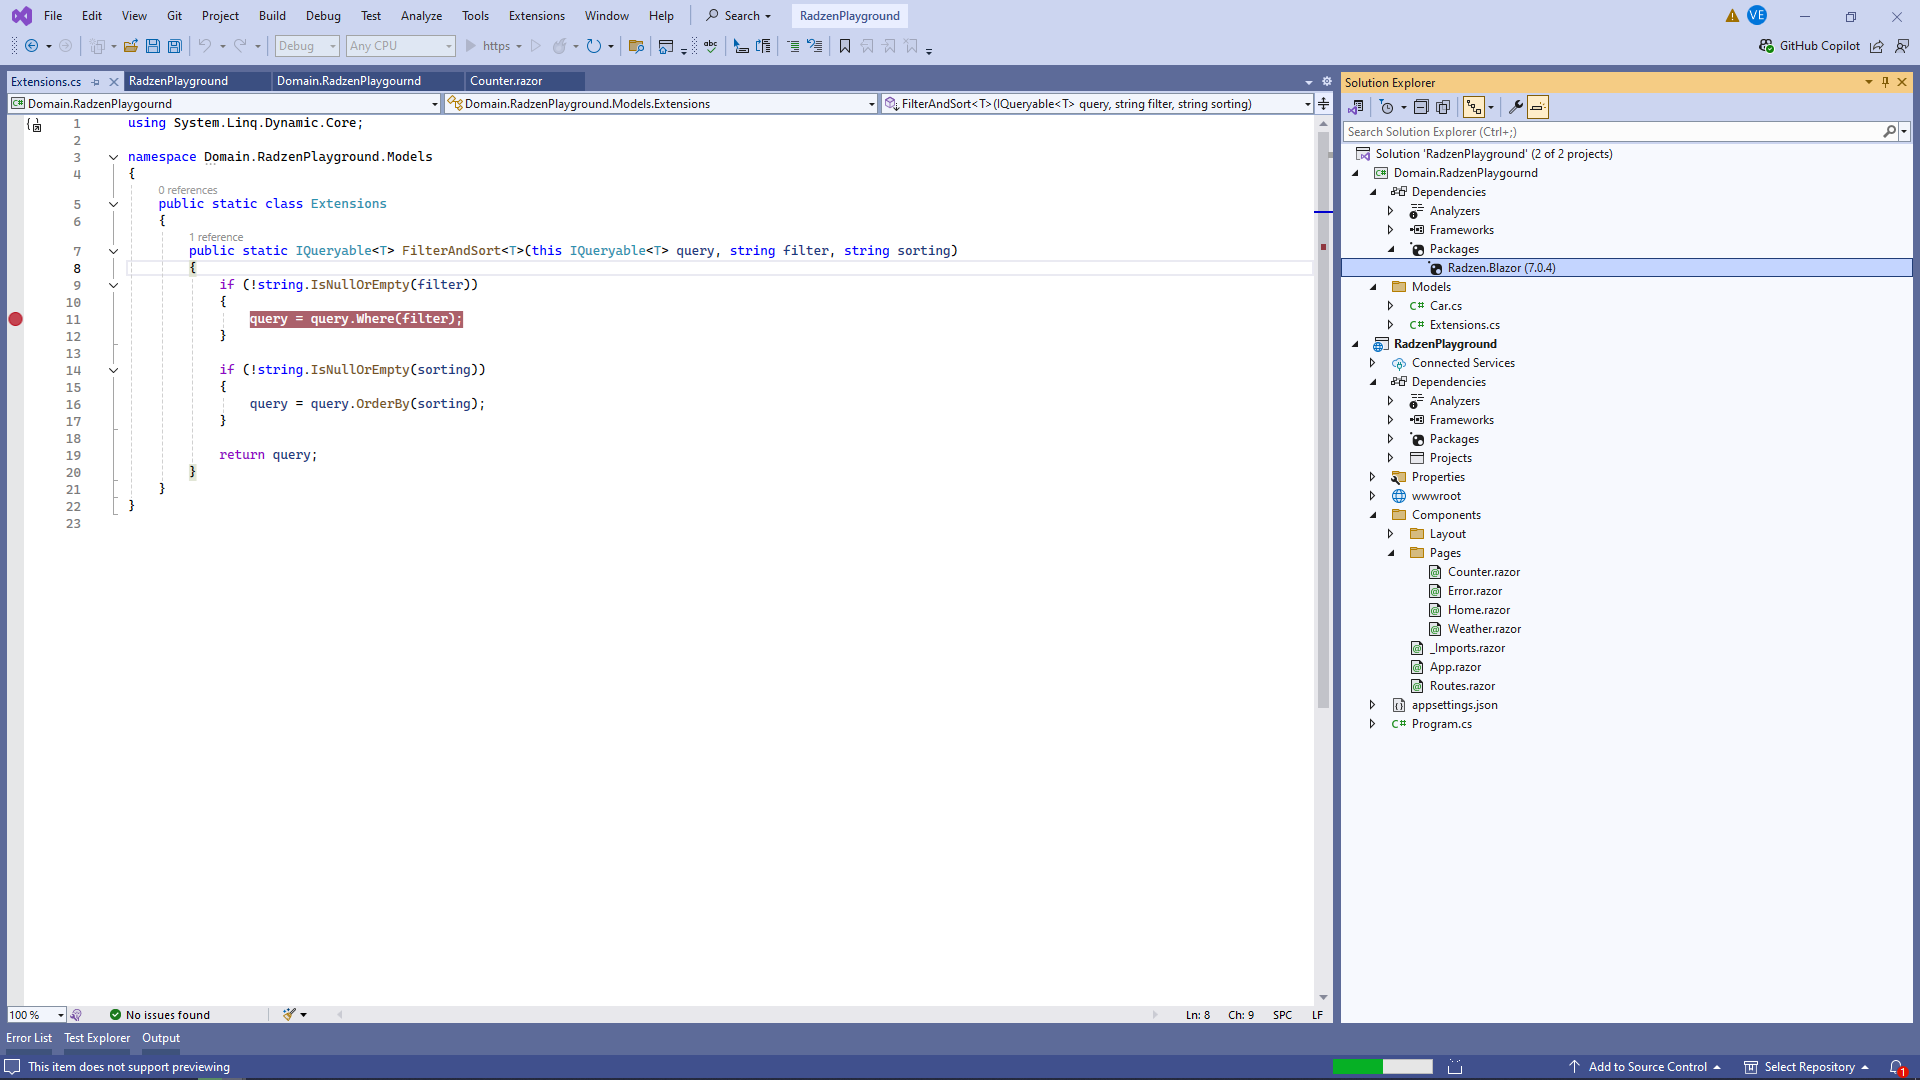Open the Error List tab at bottom
Viewport: 1920px width, 1080px height.
tap(29, 1038)
